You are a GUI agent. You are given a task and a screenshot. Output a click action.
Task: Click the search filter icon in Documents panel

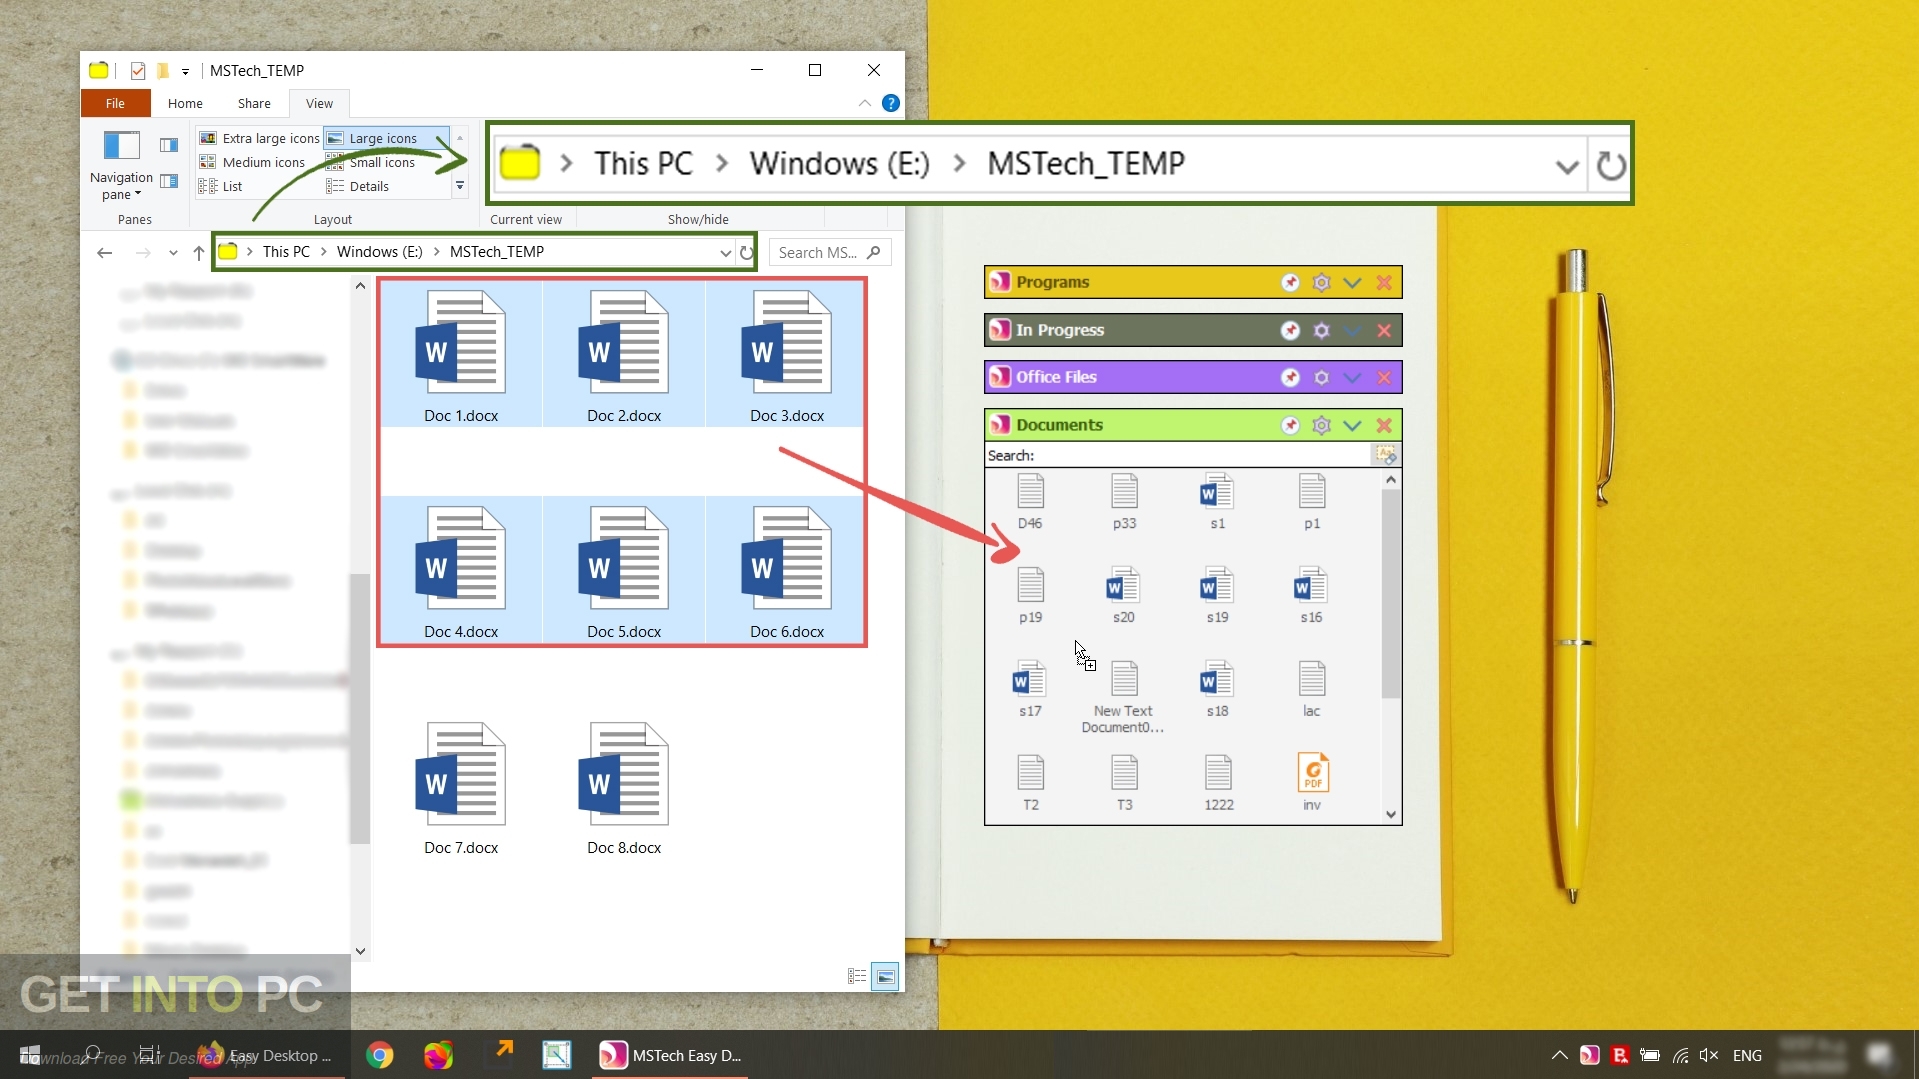point(1386,455)
